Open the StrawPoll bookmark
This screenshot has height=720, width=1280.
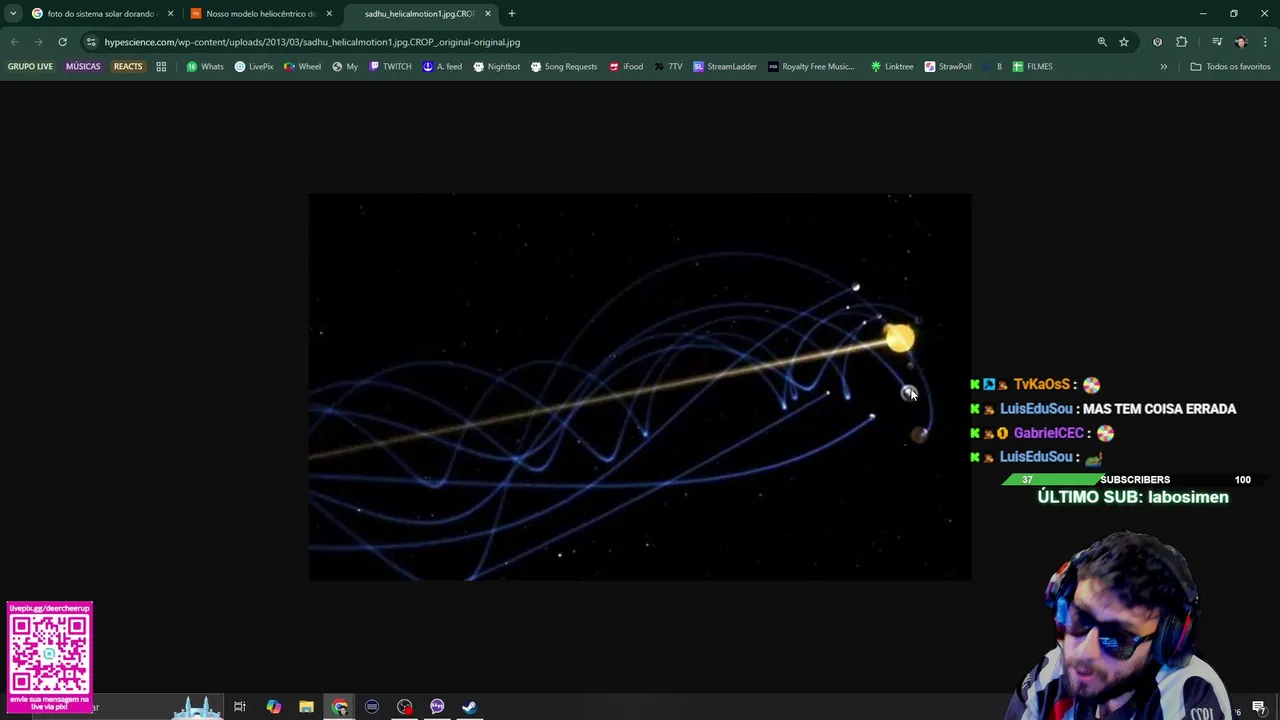[948, 67]
